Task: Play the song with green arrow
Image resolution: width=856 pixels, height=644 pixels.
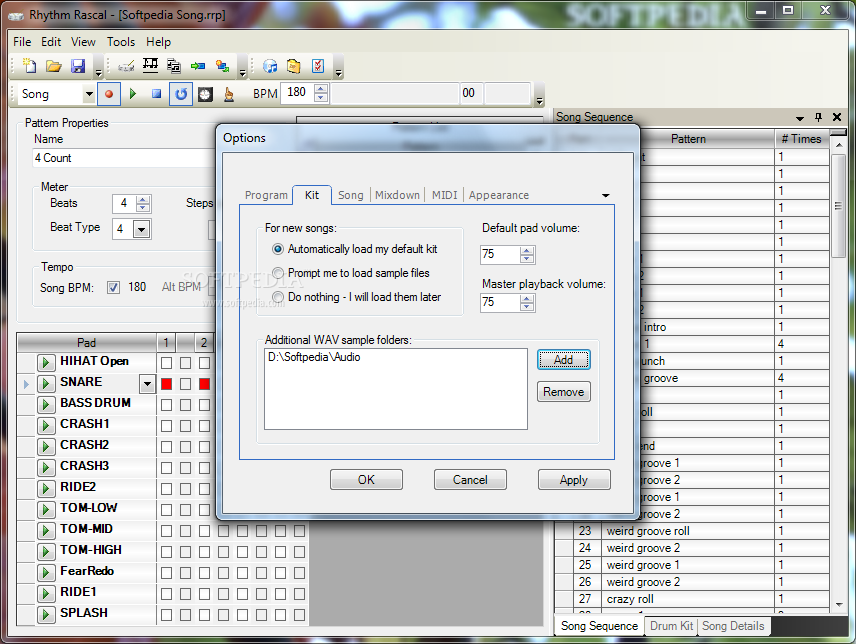Action: (133, 94)
